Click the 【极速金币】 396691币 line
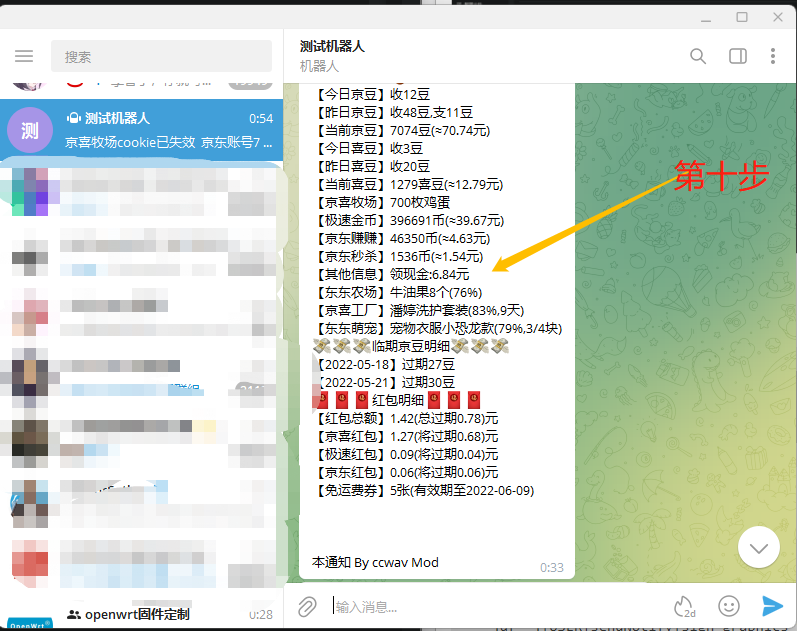 pyautogui.click(x=410, y=221)
